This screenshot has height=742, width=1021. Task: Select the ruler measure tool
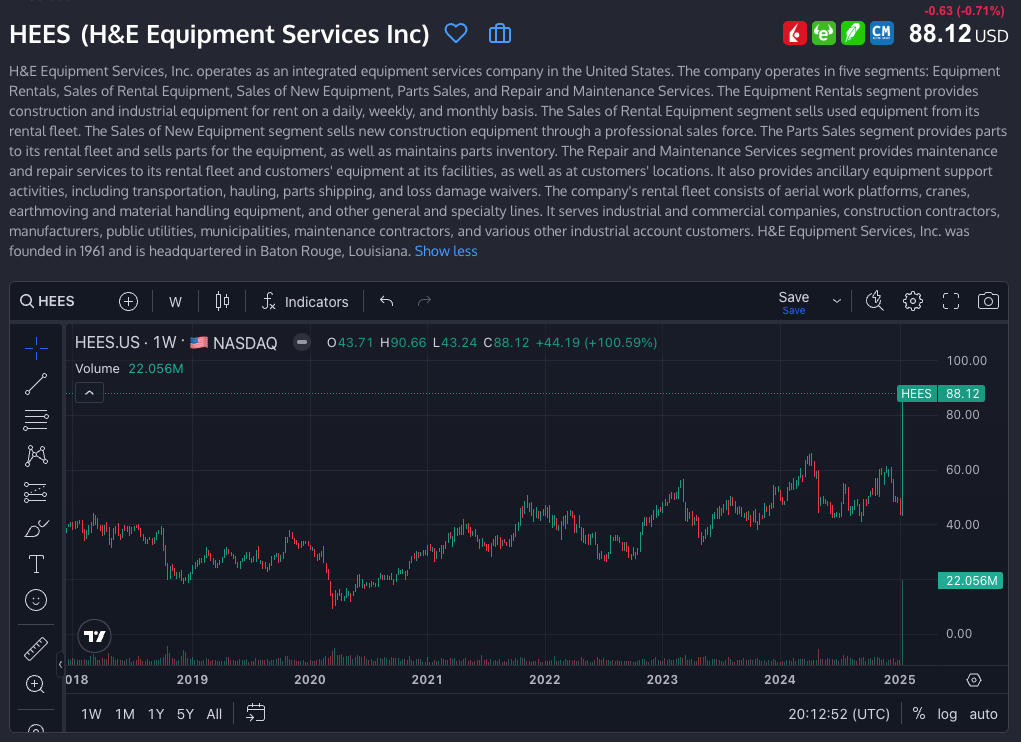[36, 648]
